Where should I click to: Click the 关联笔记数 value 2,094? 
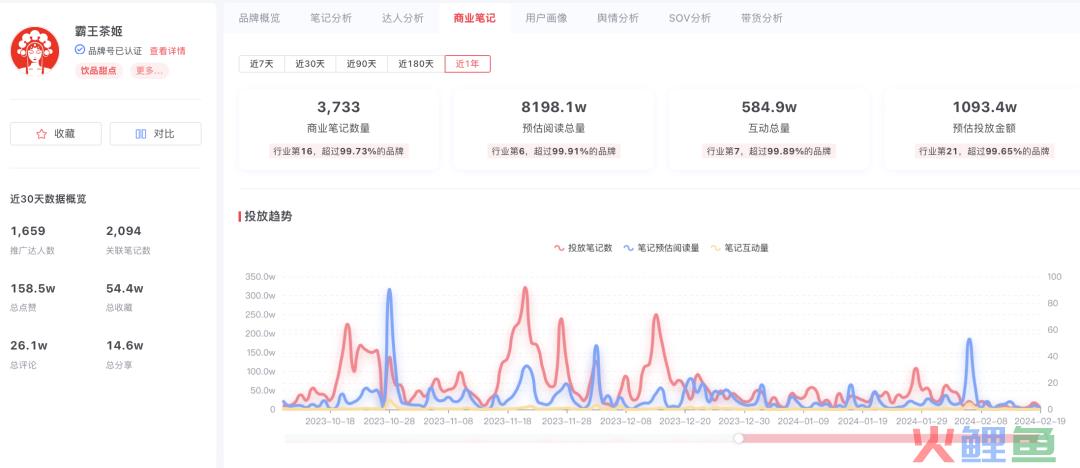click(124, 231)
